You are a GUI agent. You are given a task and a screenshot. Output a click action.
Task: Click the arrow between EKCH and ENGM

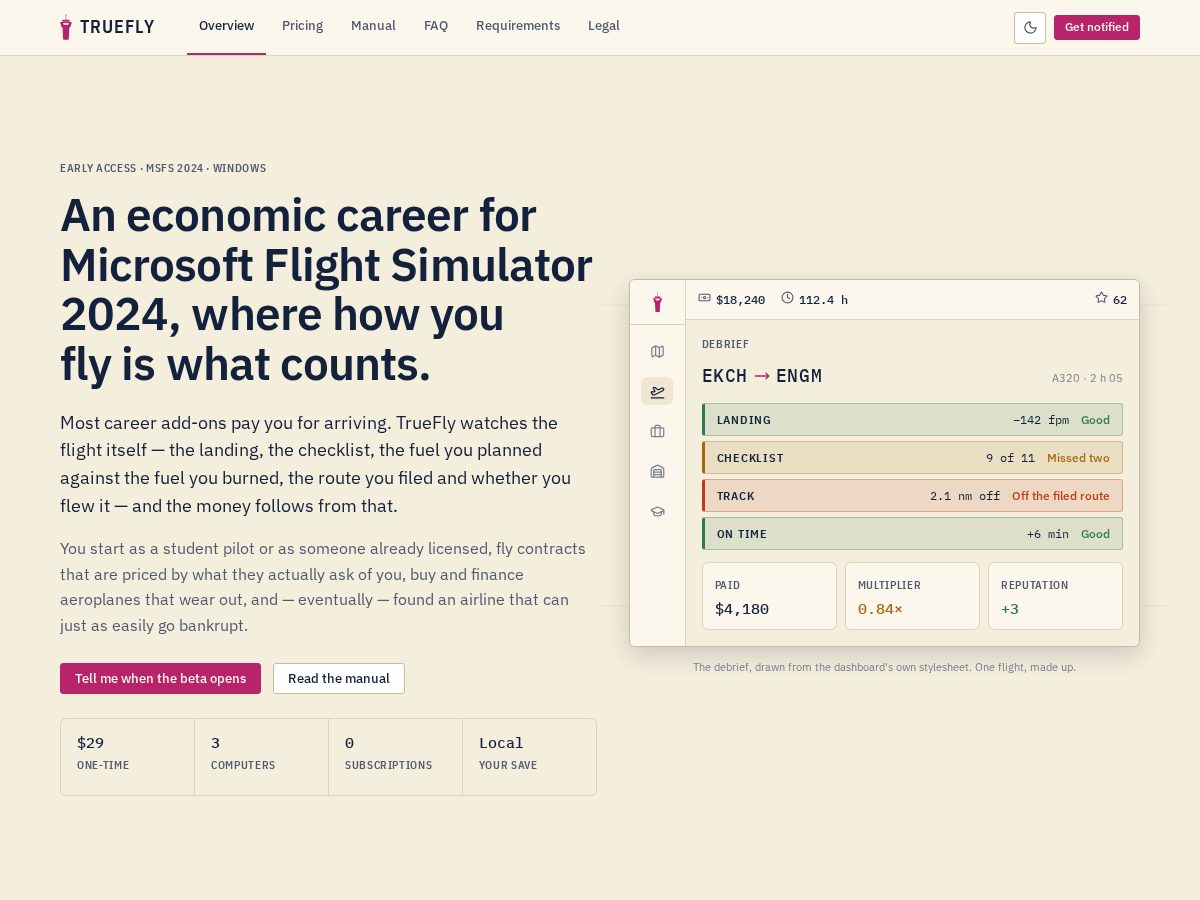762,376
